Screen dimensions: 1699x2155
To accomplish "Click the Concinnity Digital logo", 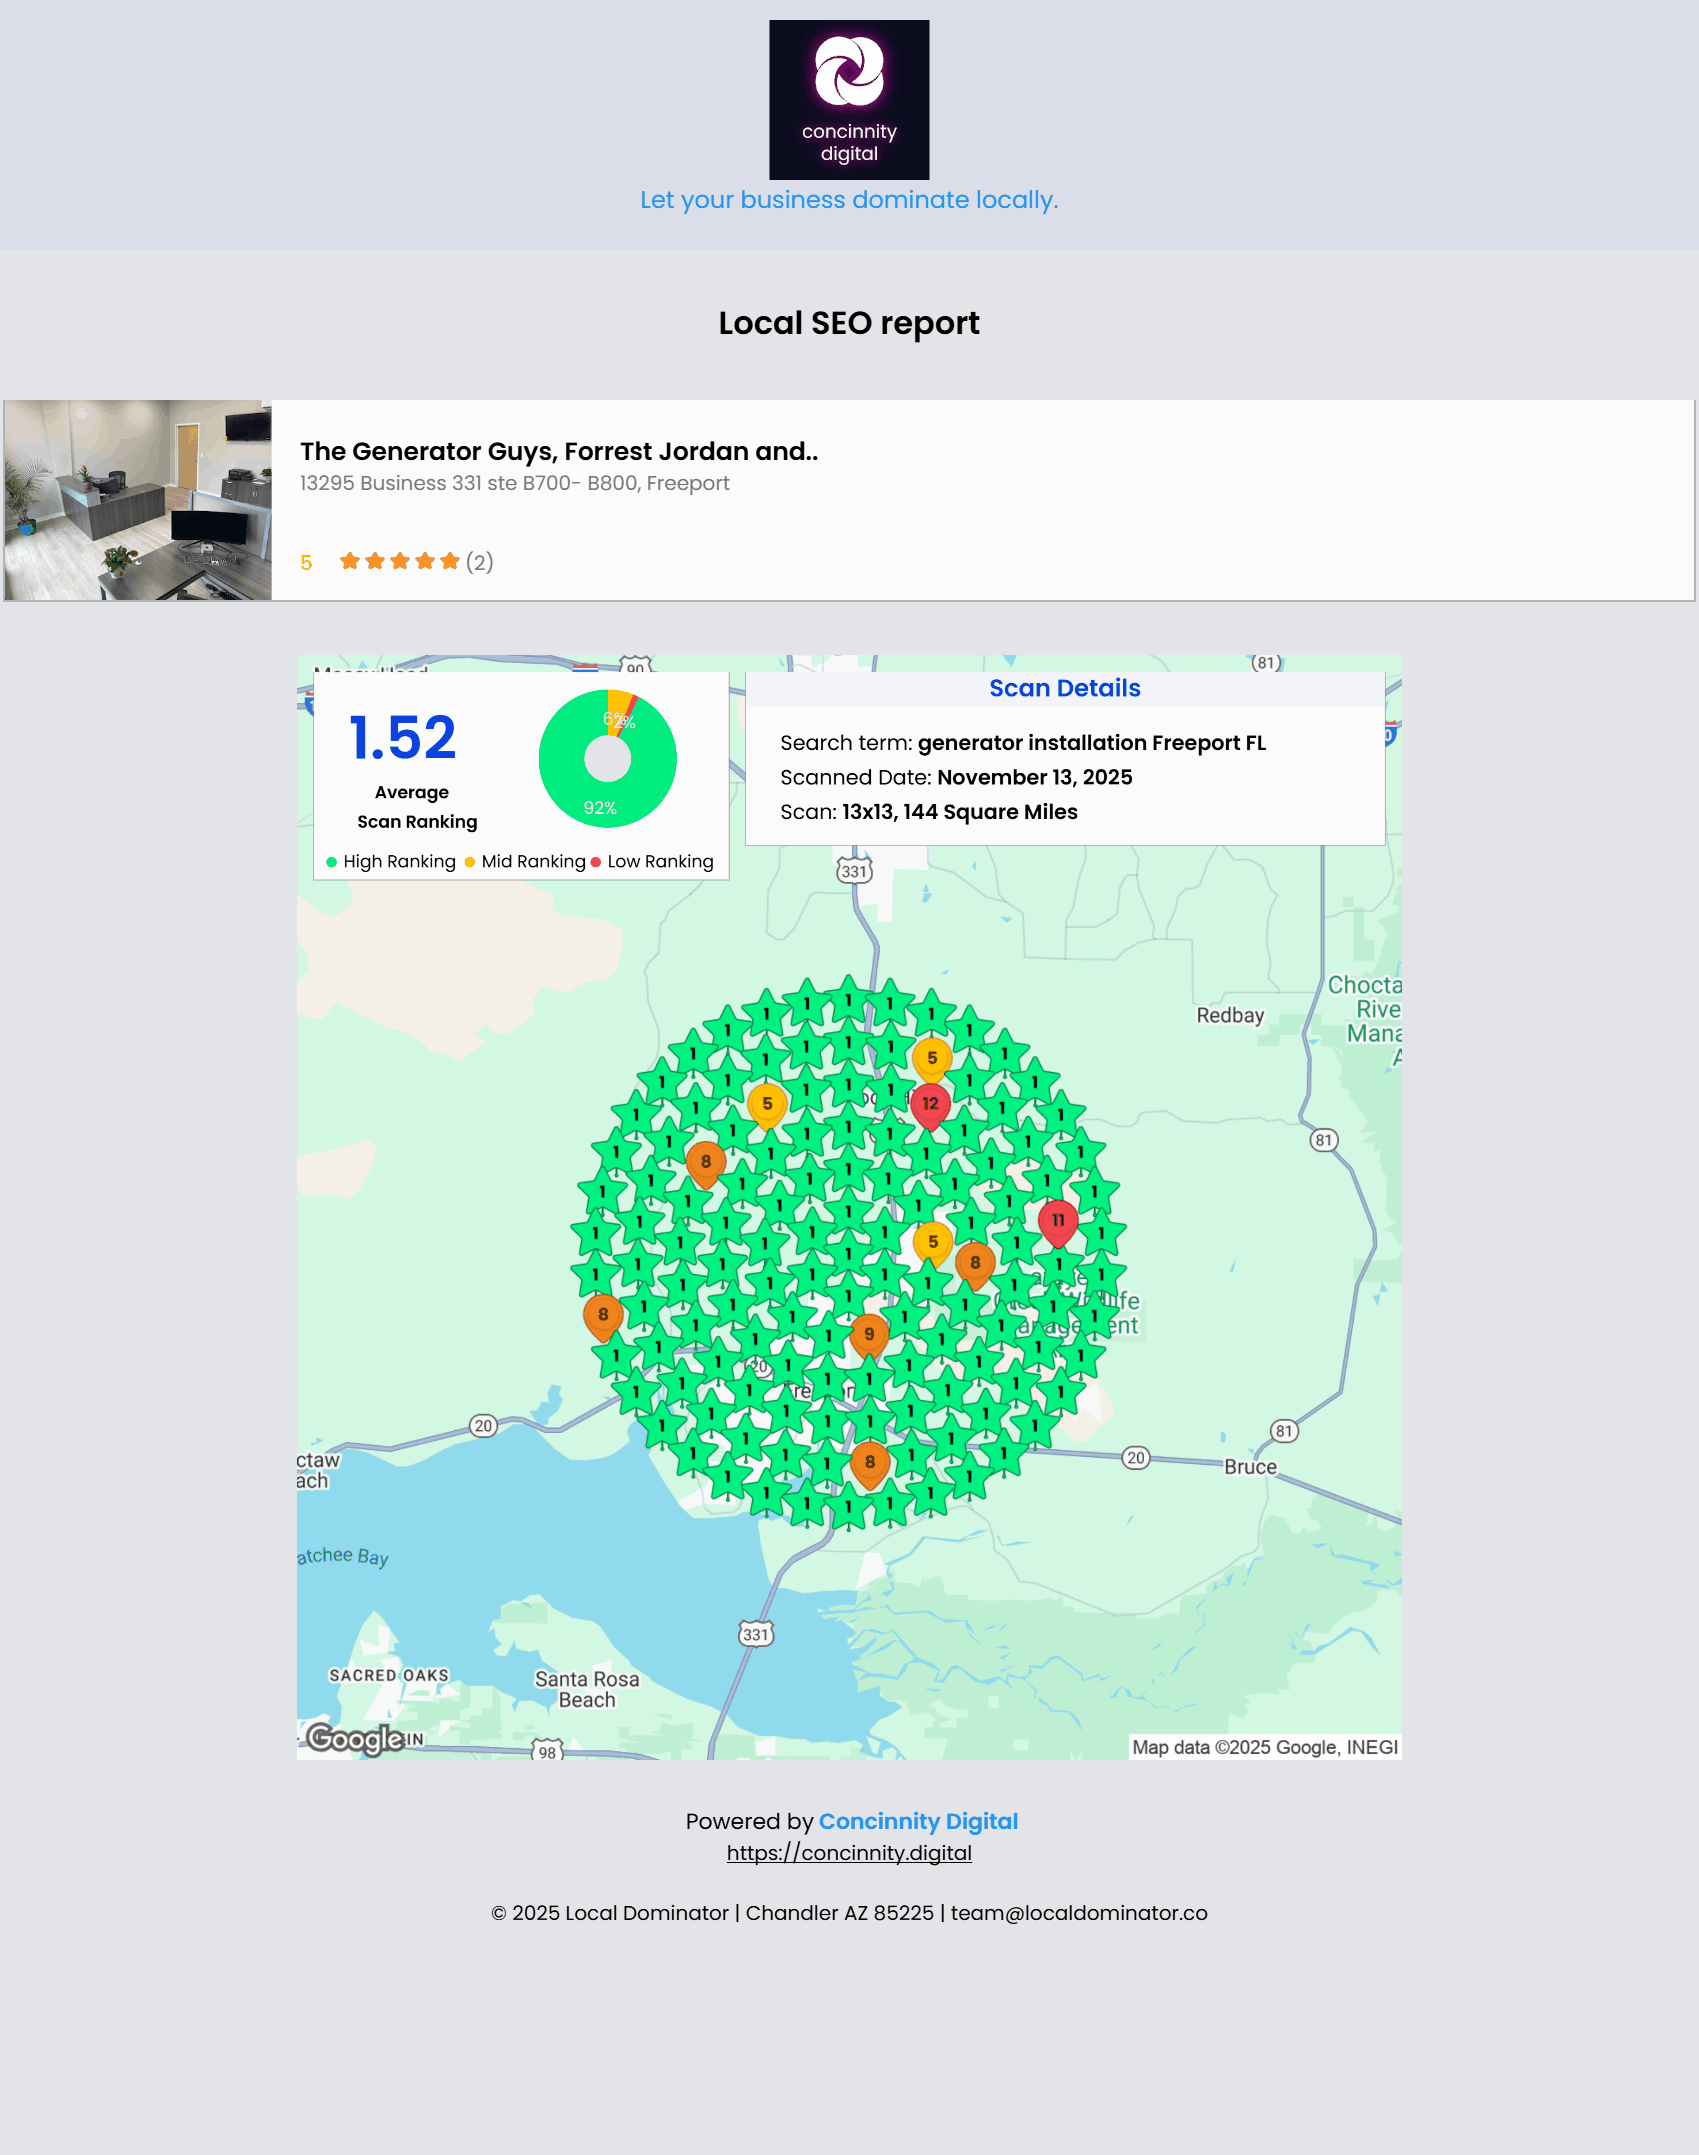I will point(849,99).
